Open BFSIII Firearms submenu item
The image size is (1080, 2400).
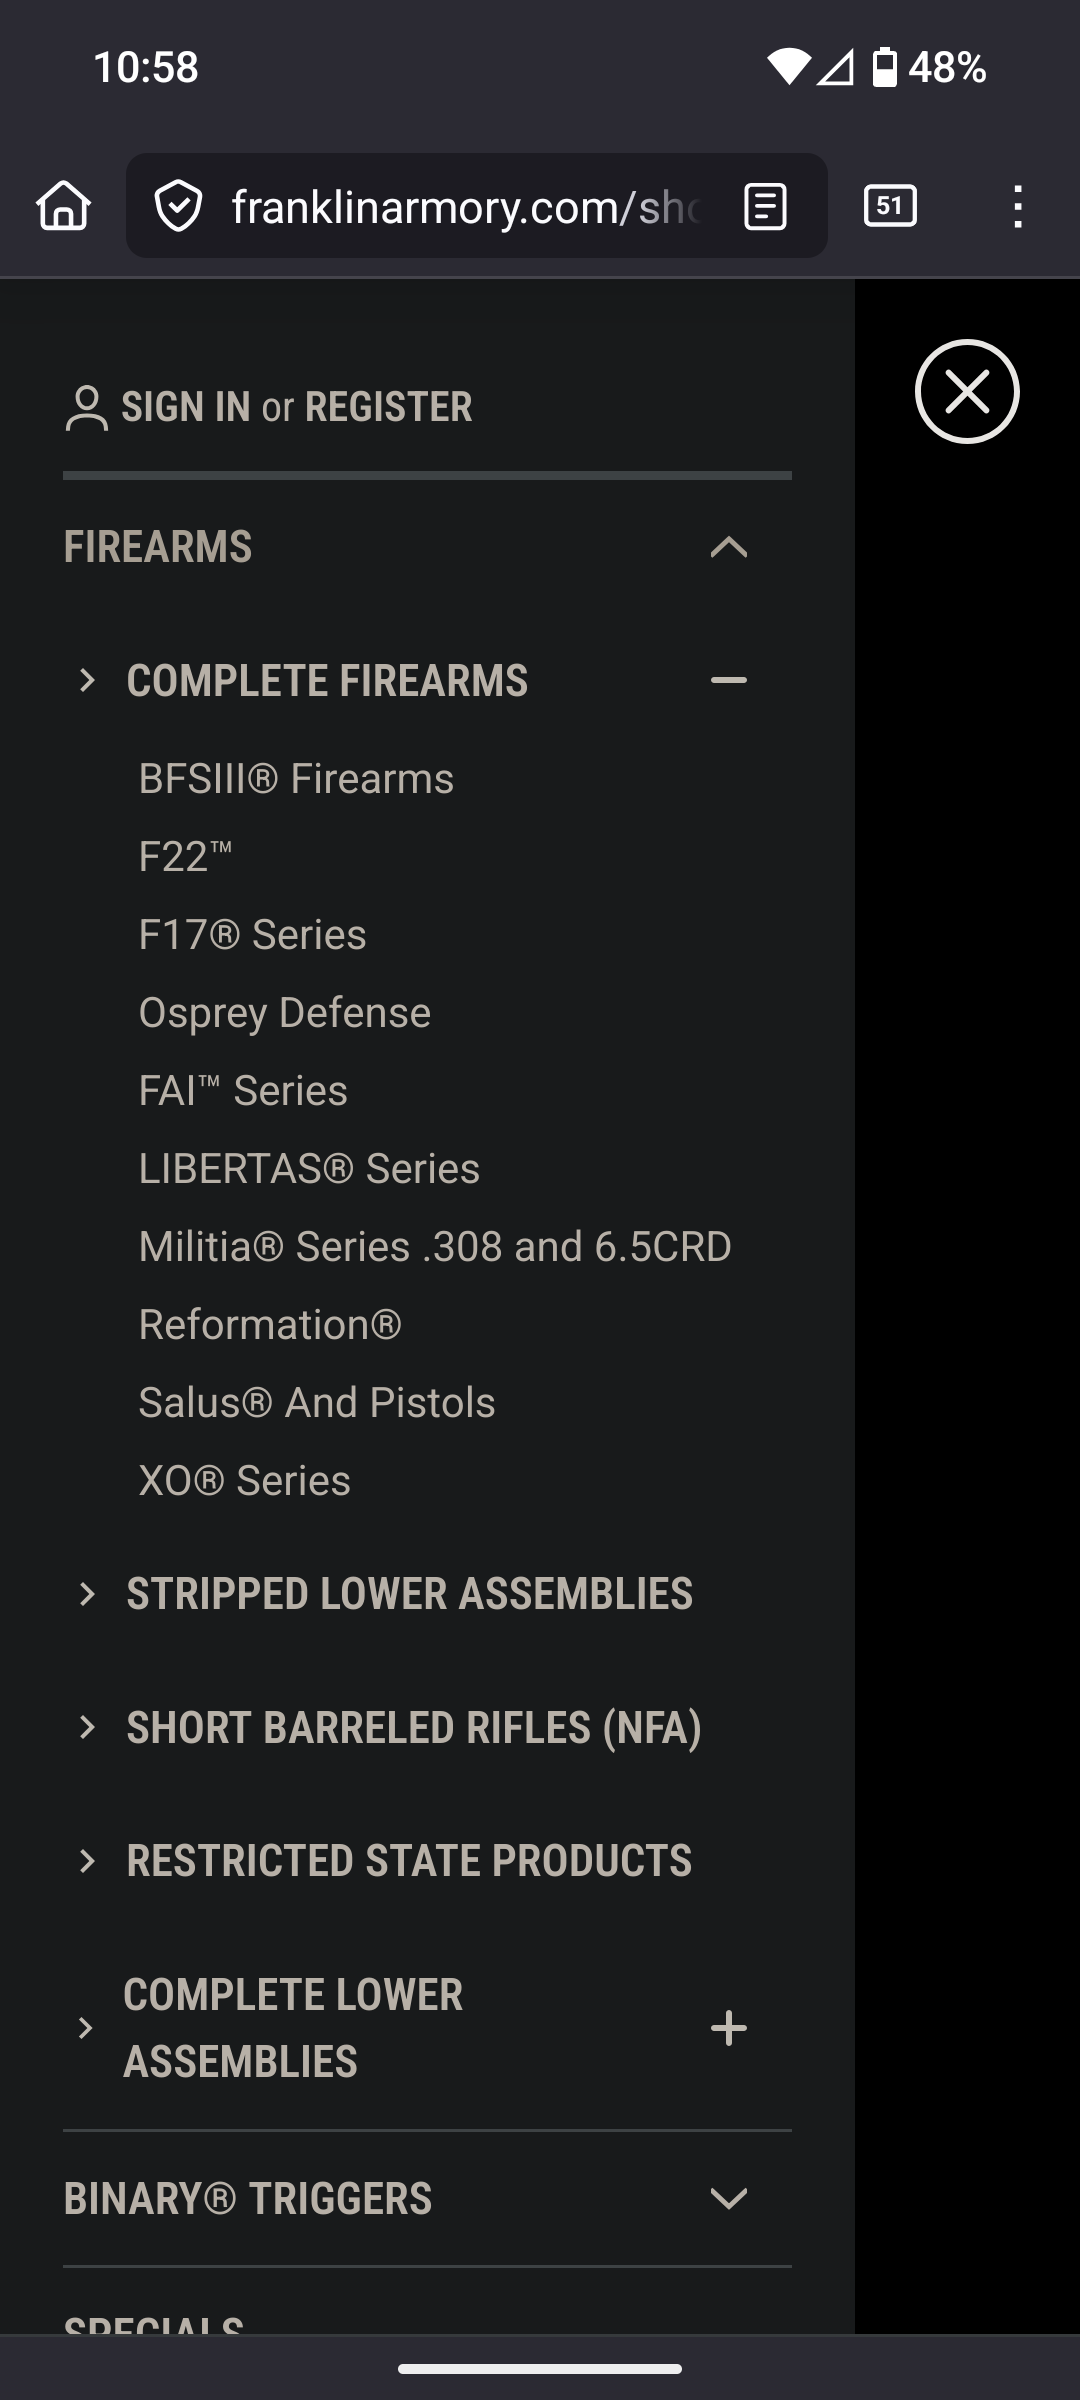tap(296, 778)
